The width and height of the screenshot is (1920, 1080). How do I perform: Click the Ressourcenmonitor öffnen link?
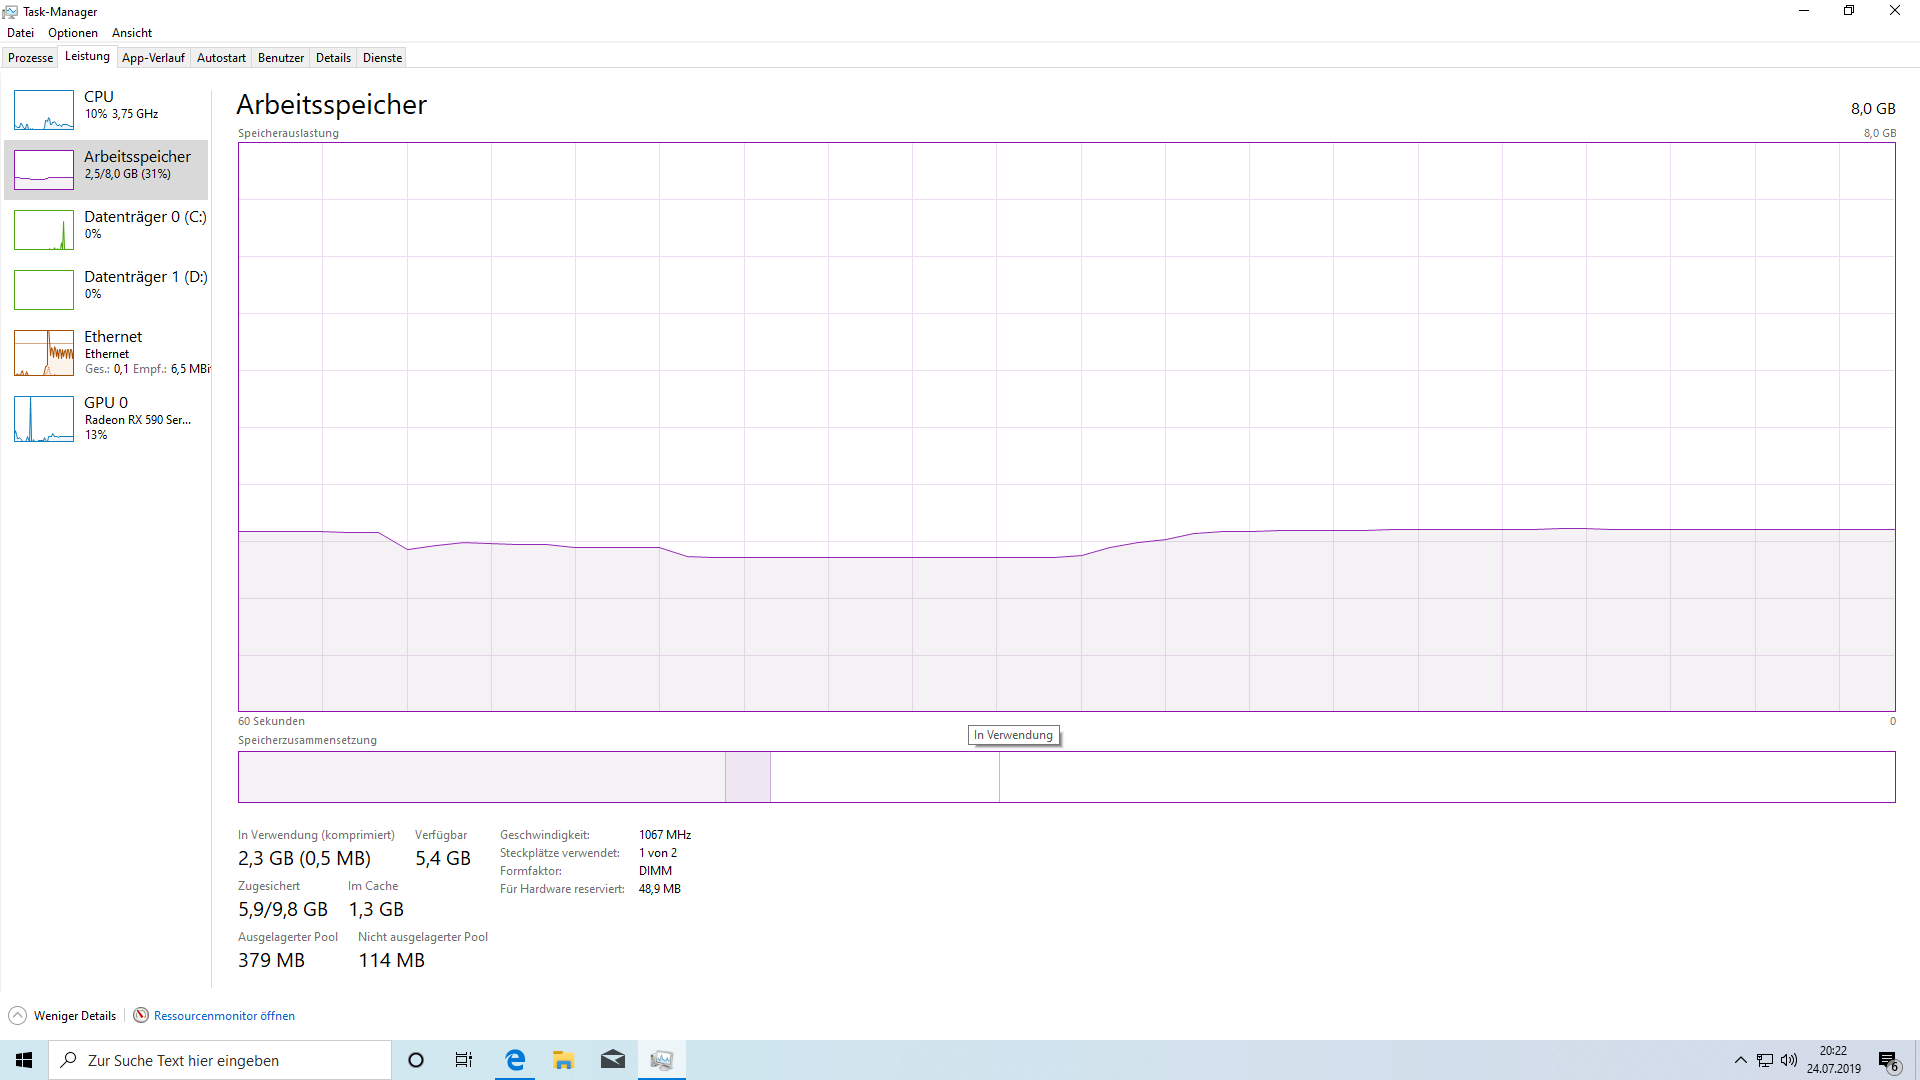tap(224, 1016)
